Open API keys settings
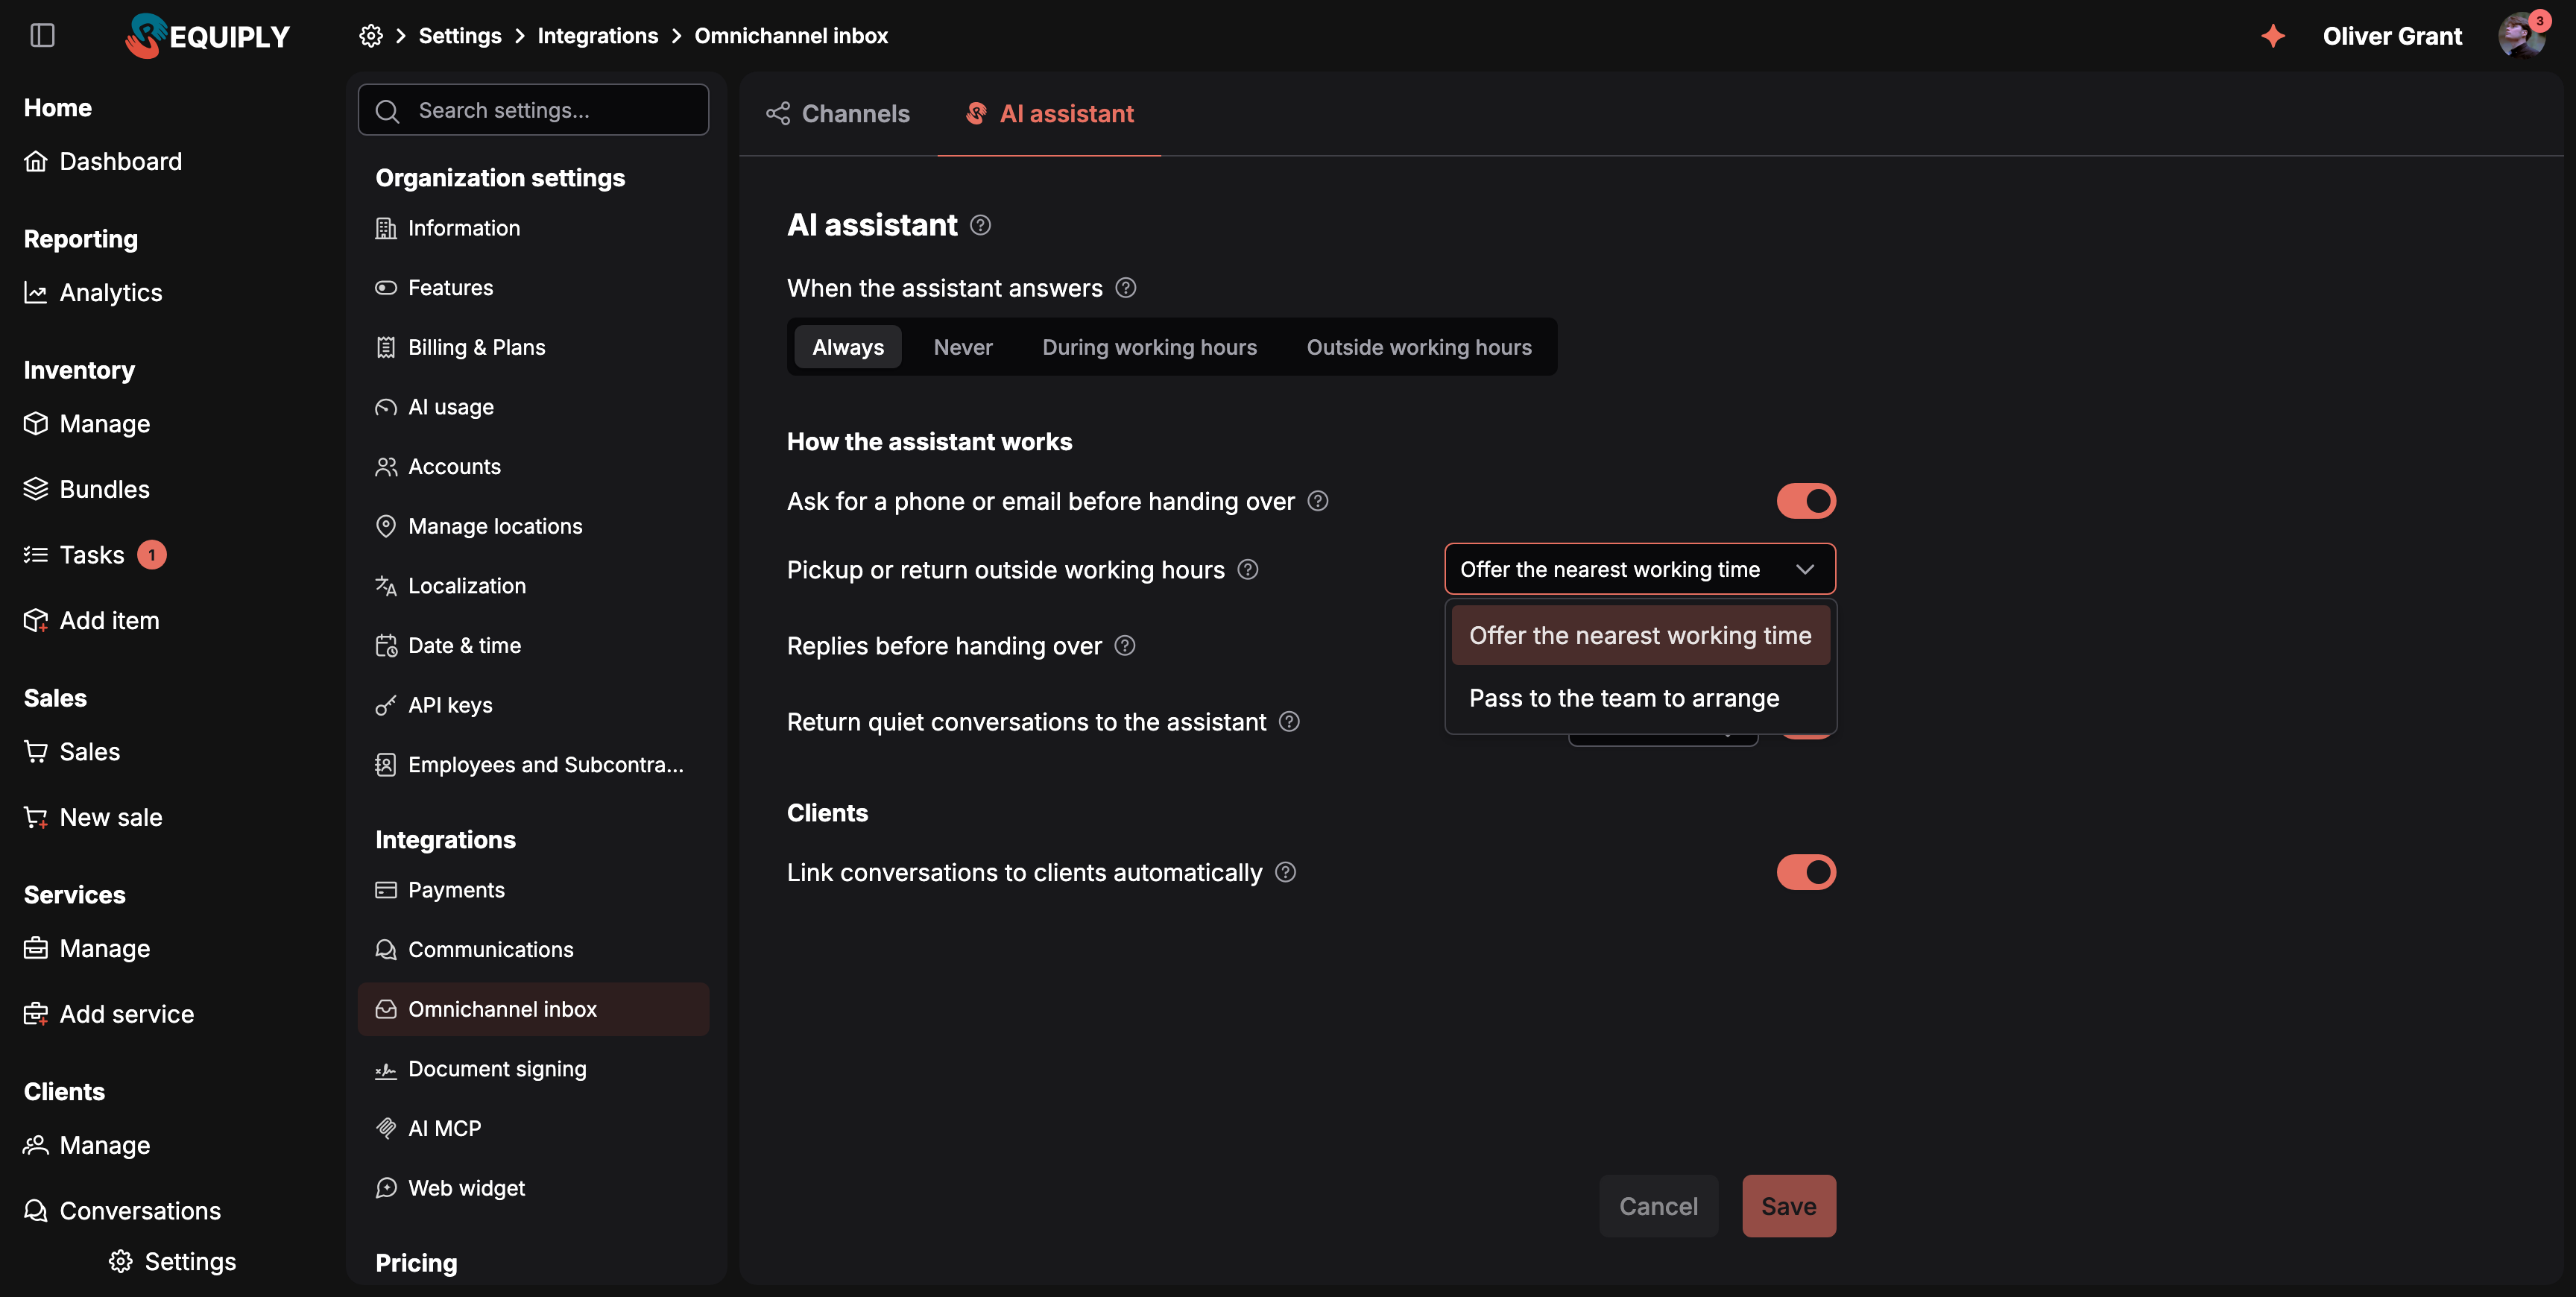Image resolution: width=2576 pixels, height=1297 pixels. [533, 706]
